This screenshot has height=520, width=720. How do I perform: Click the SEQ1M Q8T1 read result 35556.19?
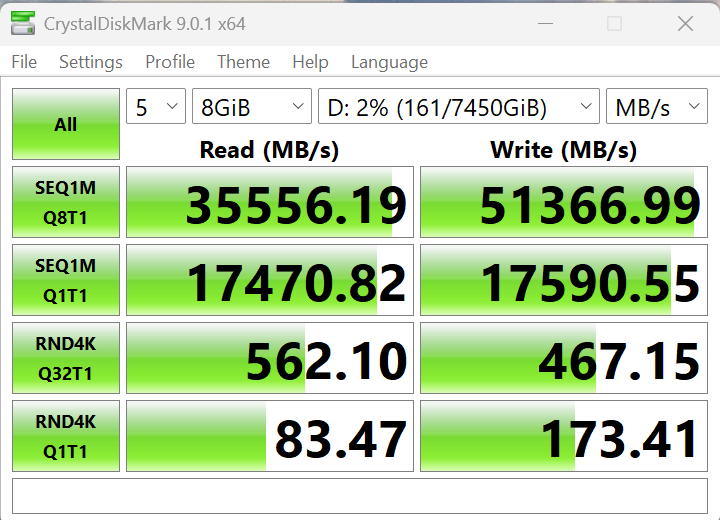pos(270,203)
